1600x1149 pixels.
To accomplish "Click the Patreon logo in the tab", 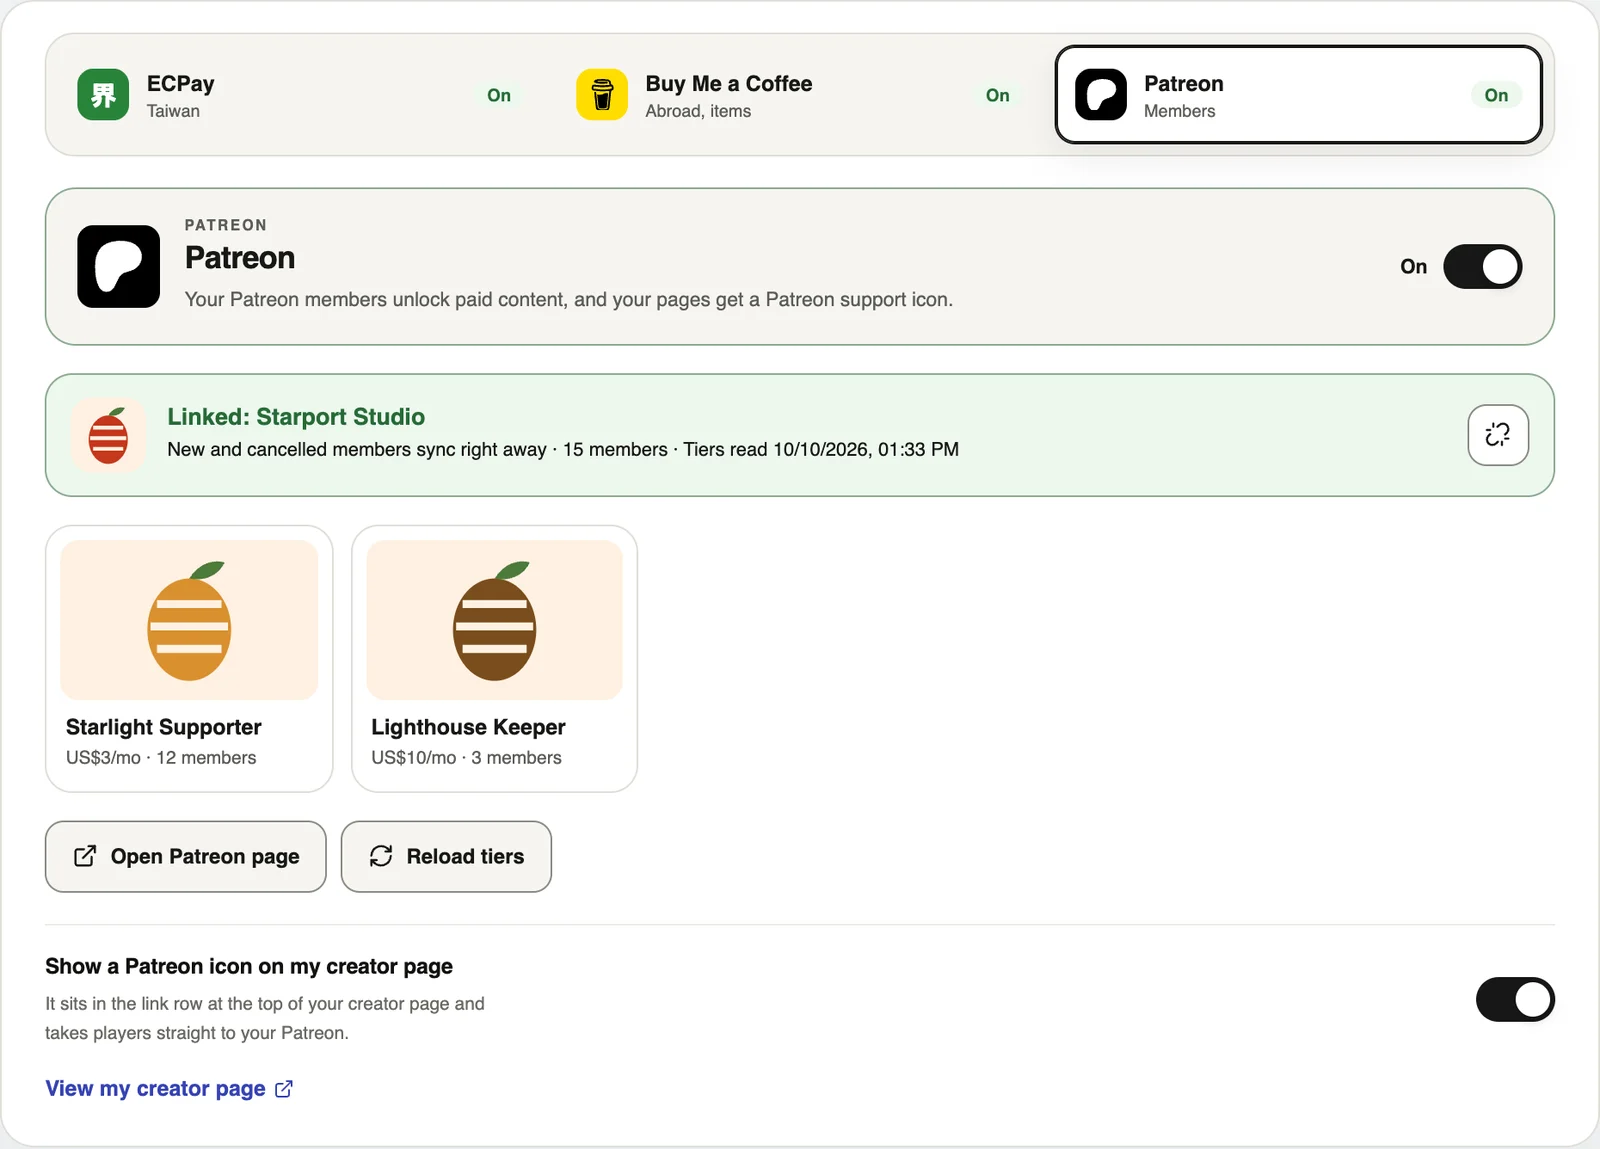I will click(x=1101, y=95).
